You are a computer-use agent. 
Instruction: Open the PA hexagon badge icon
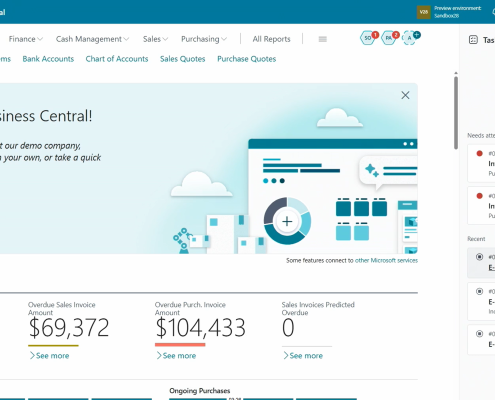[x=389, y=38]
